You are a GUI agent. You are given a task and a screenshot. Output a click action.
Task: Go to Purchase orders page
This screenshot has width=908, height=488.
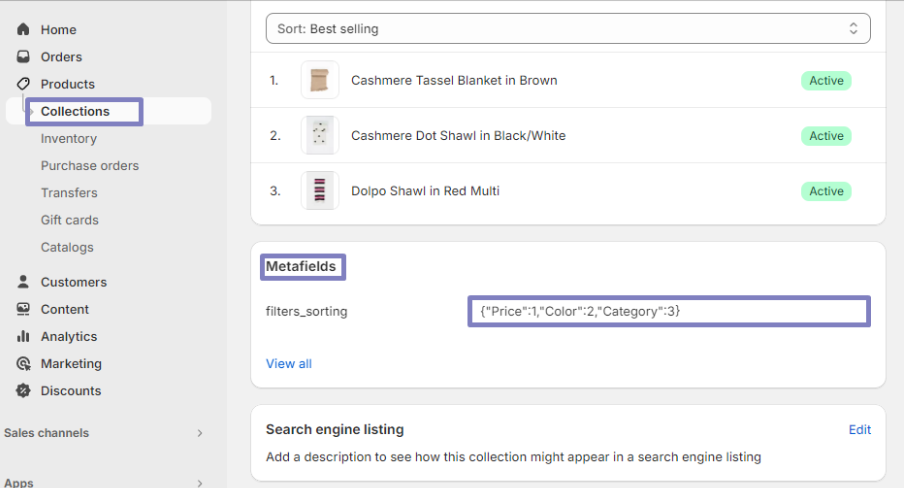click(x=90, y=166)
